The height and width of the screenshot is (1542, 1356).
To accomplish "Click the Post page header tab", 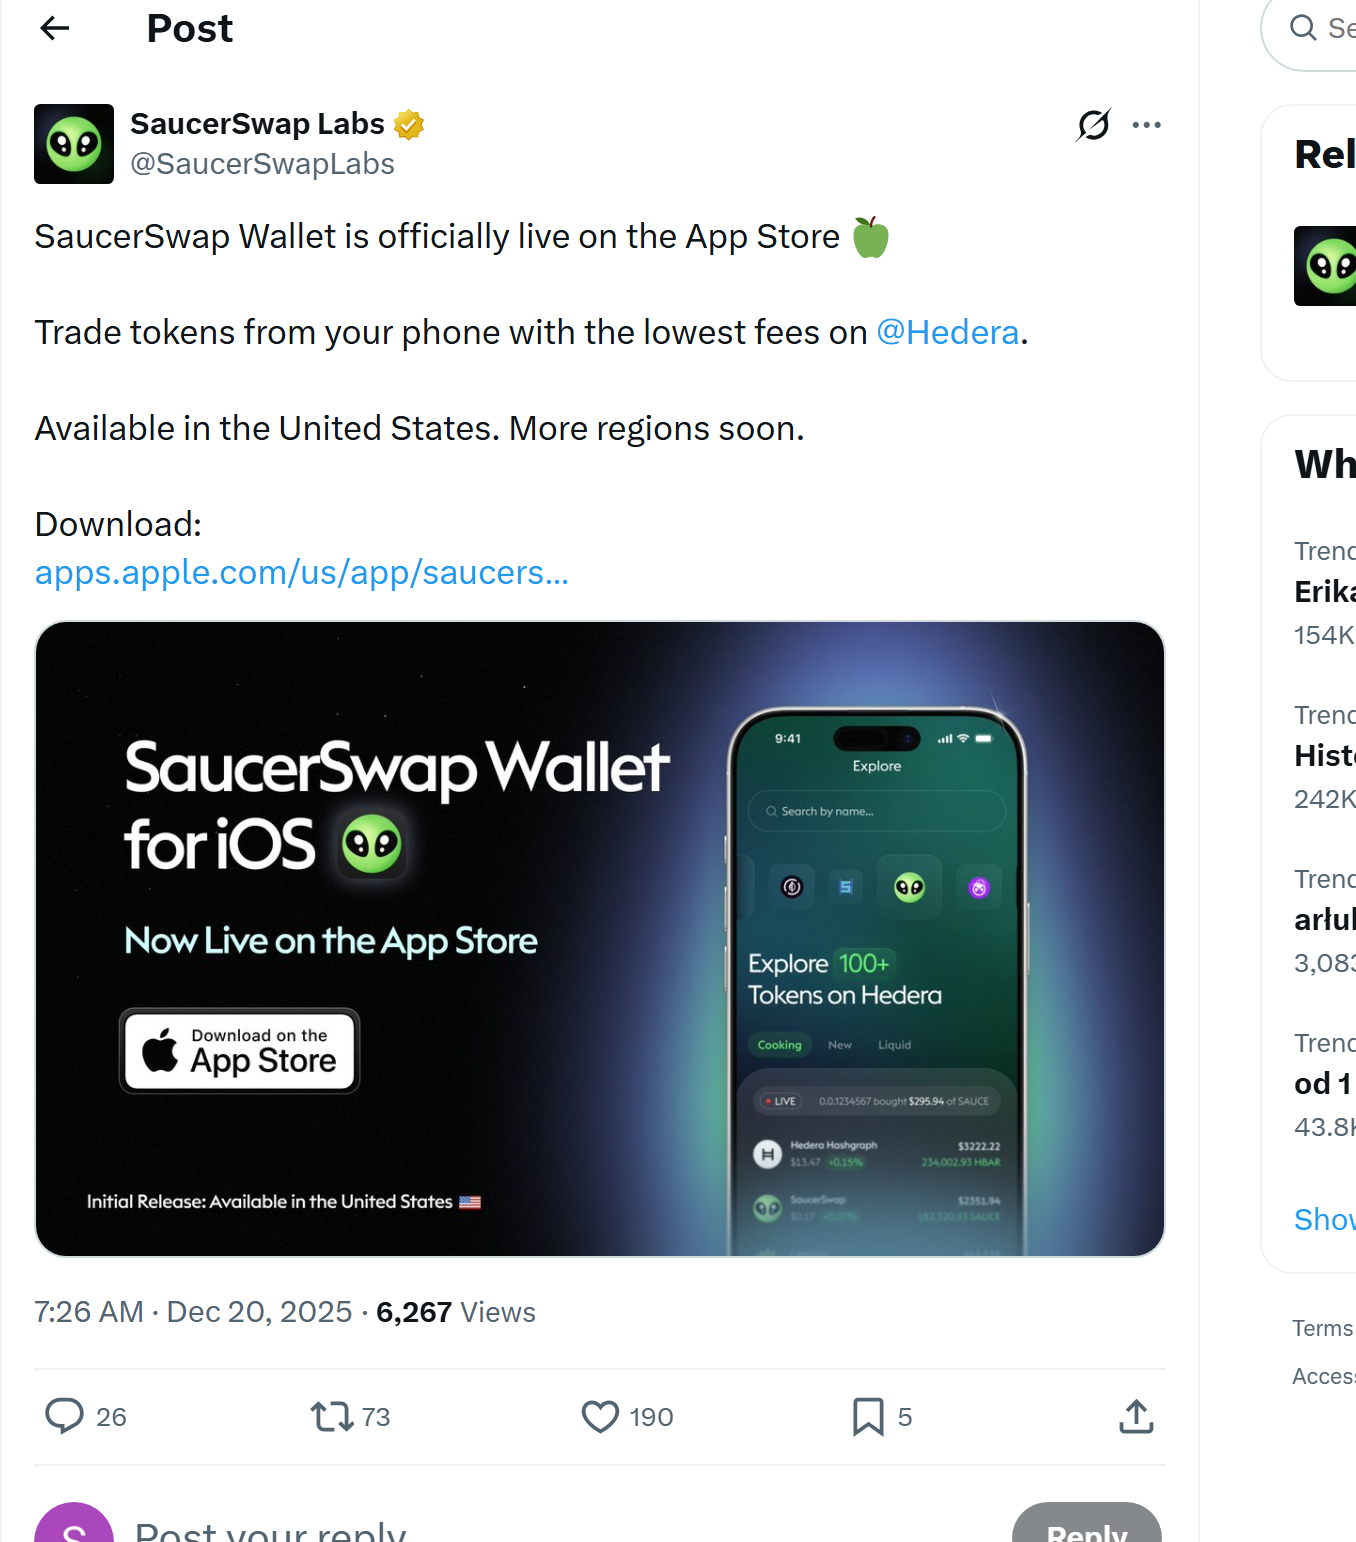I will 189,28.
